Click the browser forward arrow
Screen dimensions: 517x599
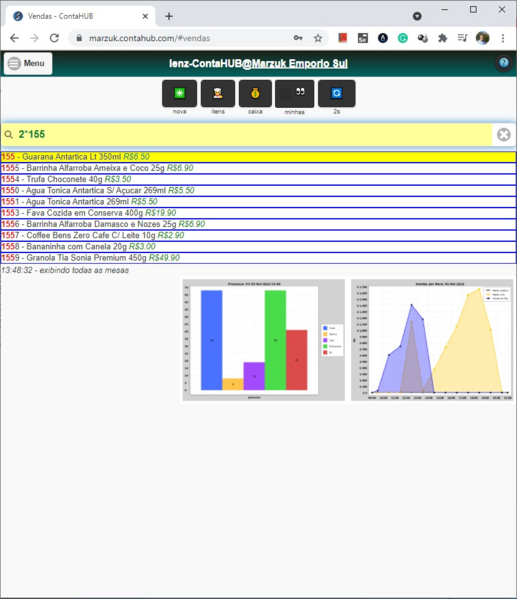coord(34,38)
